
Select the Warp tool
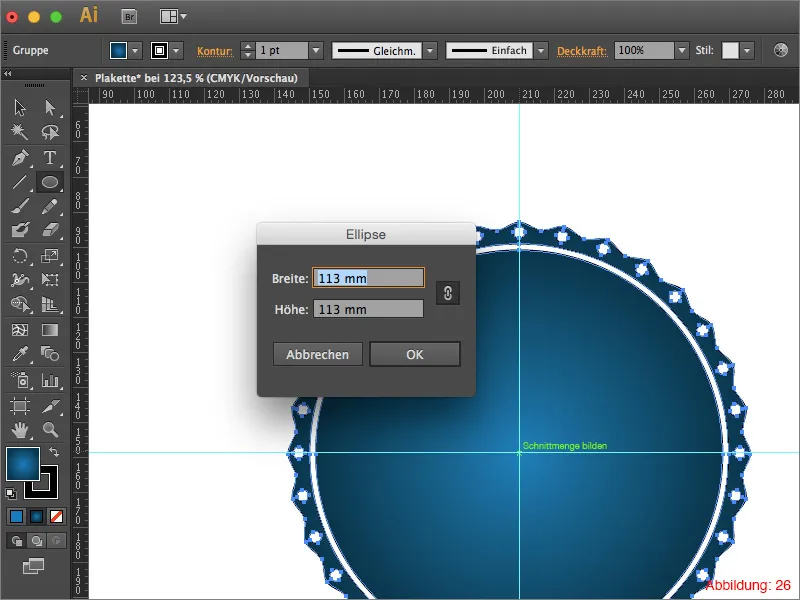coord(20,279)
